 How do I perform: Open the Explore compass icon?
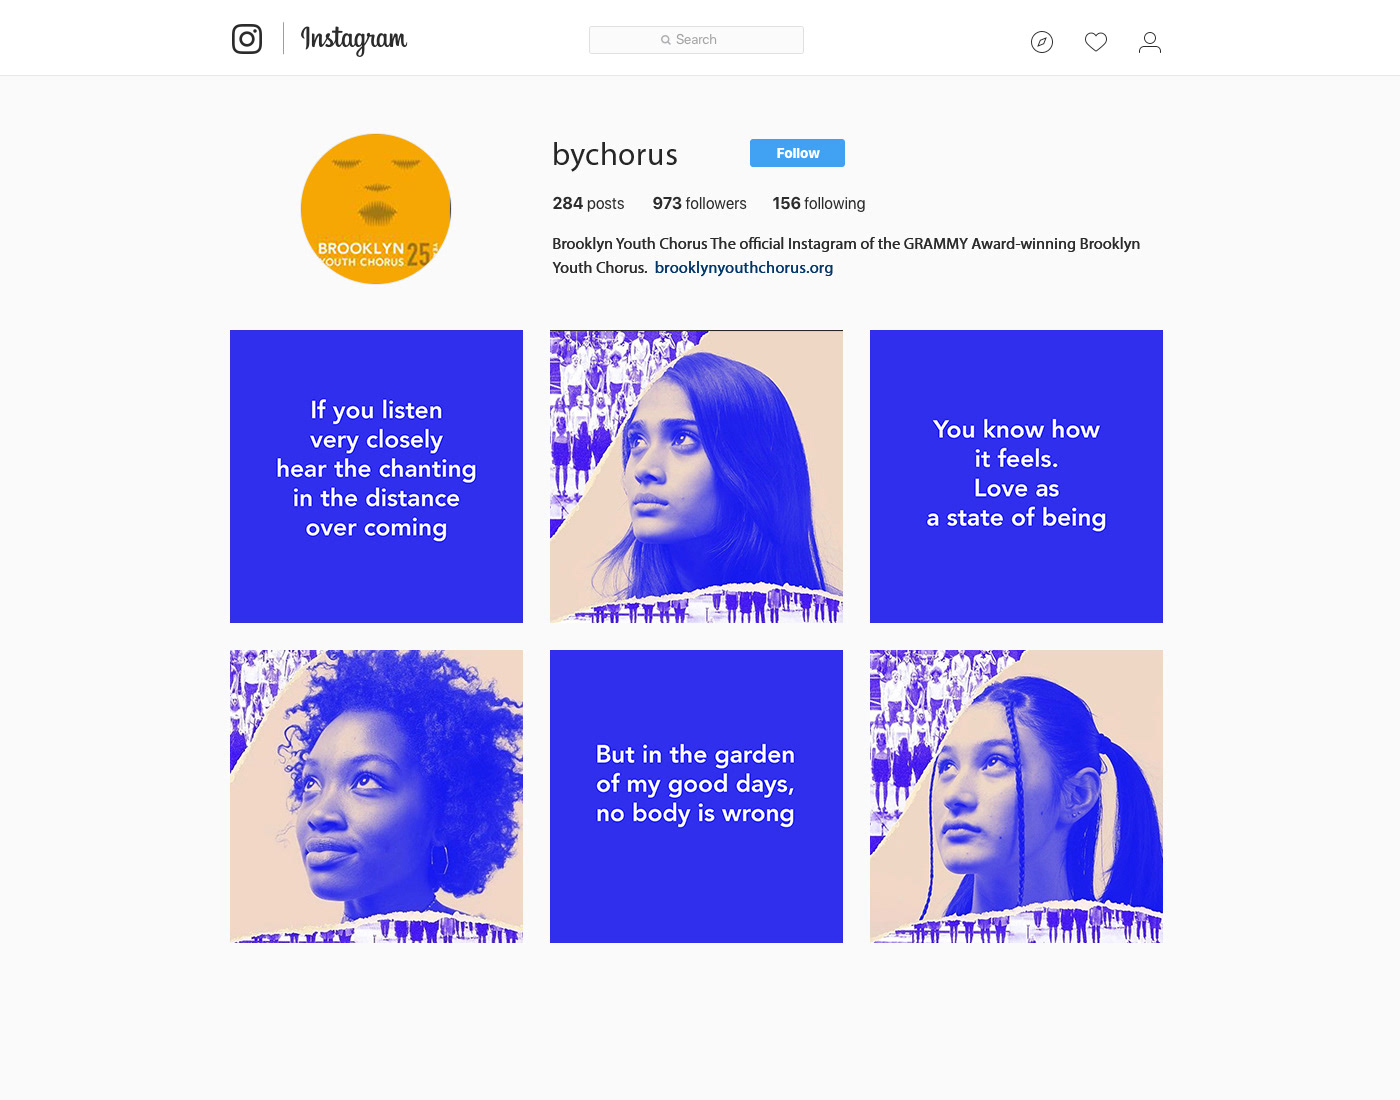click(1042, 42)
